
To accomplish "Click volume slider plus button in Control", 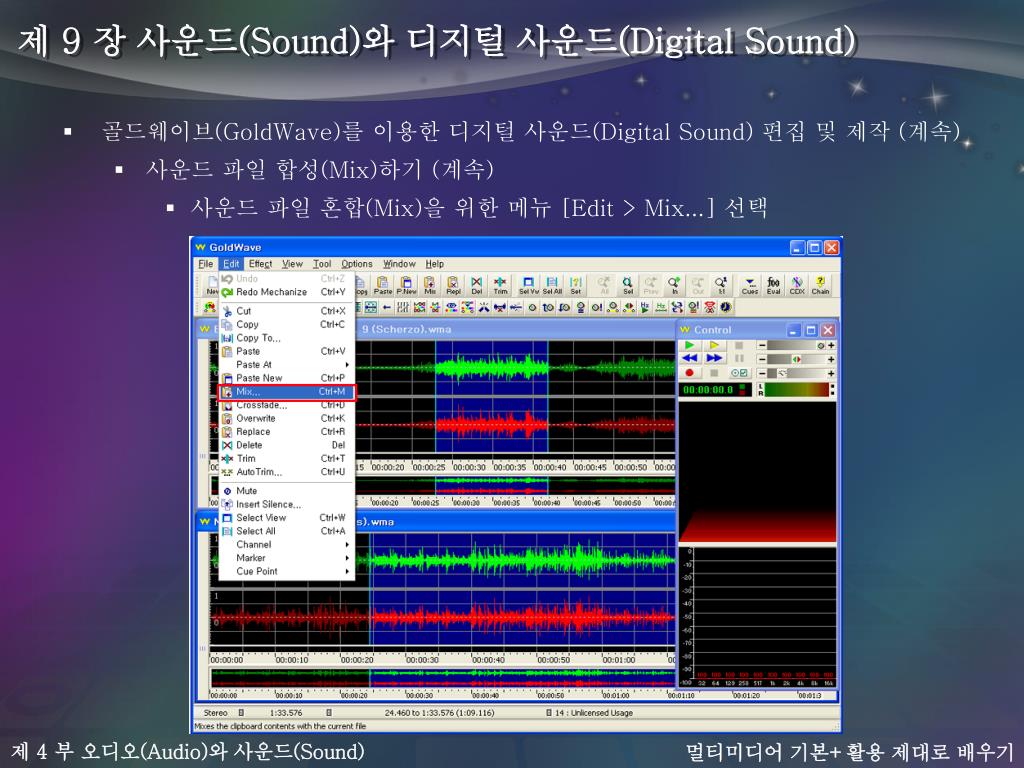I will point(831,345).
